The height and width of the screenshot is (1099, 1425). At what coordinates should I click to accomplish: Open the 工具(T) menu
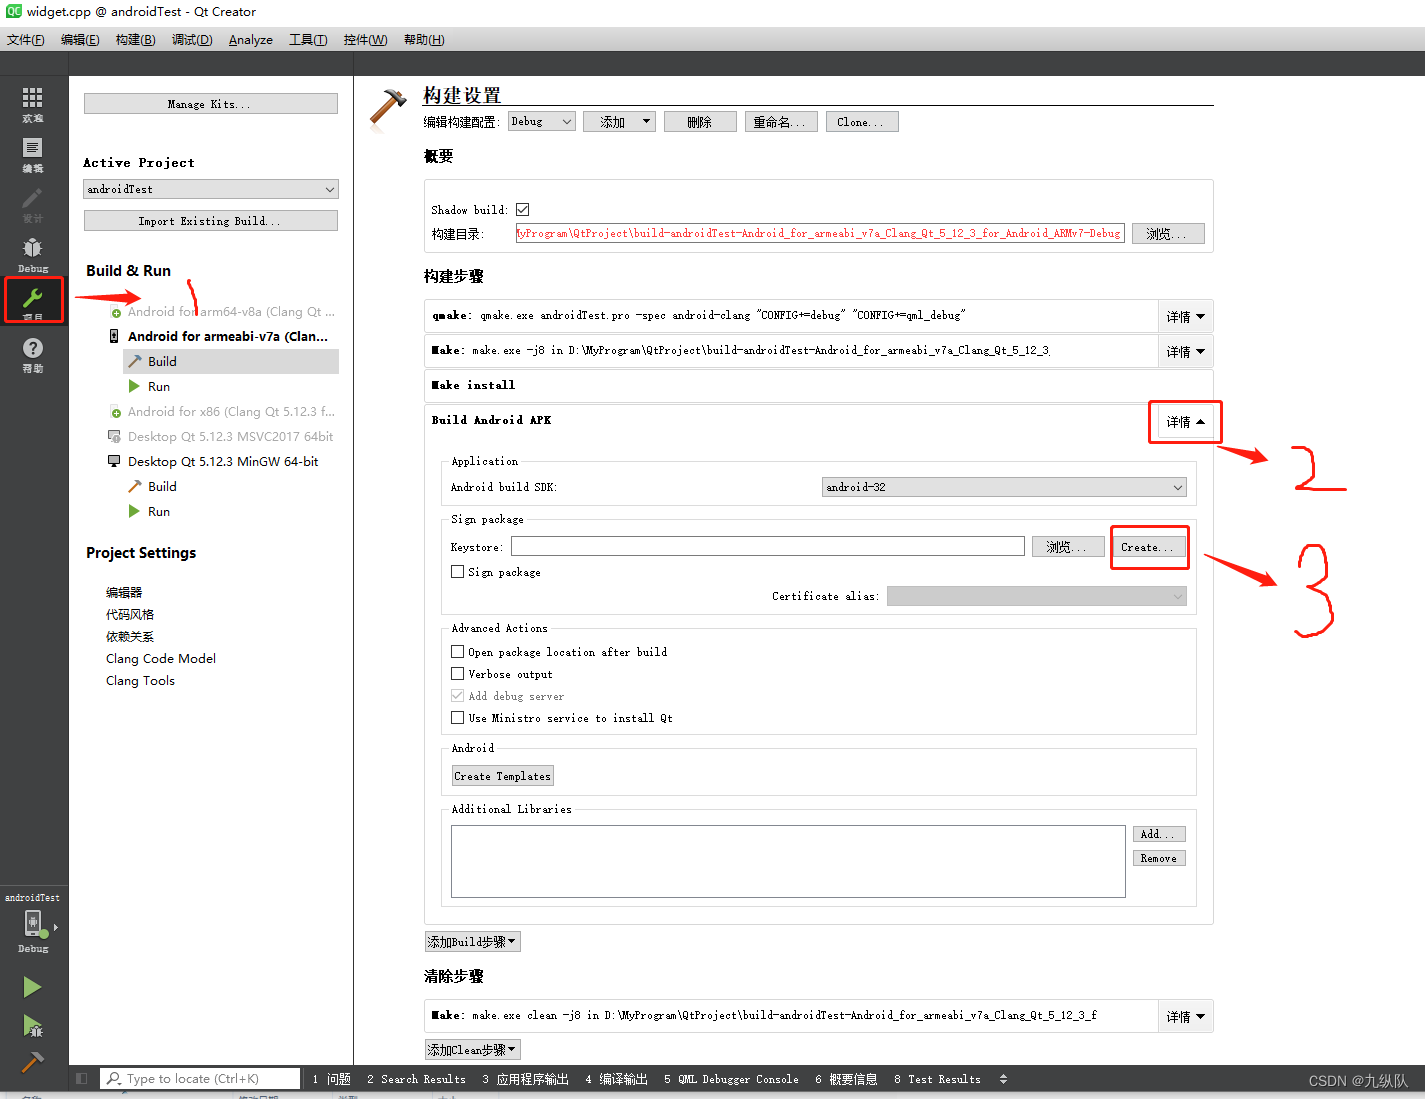pos(308,40)
